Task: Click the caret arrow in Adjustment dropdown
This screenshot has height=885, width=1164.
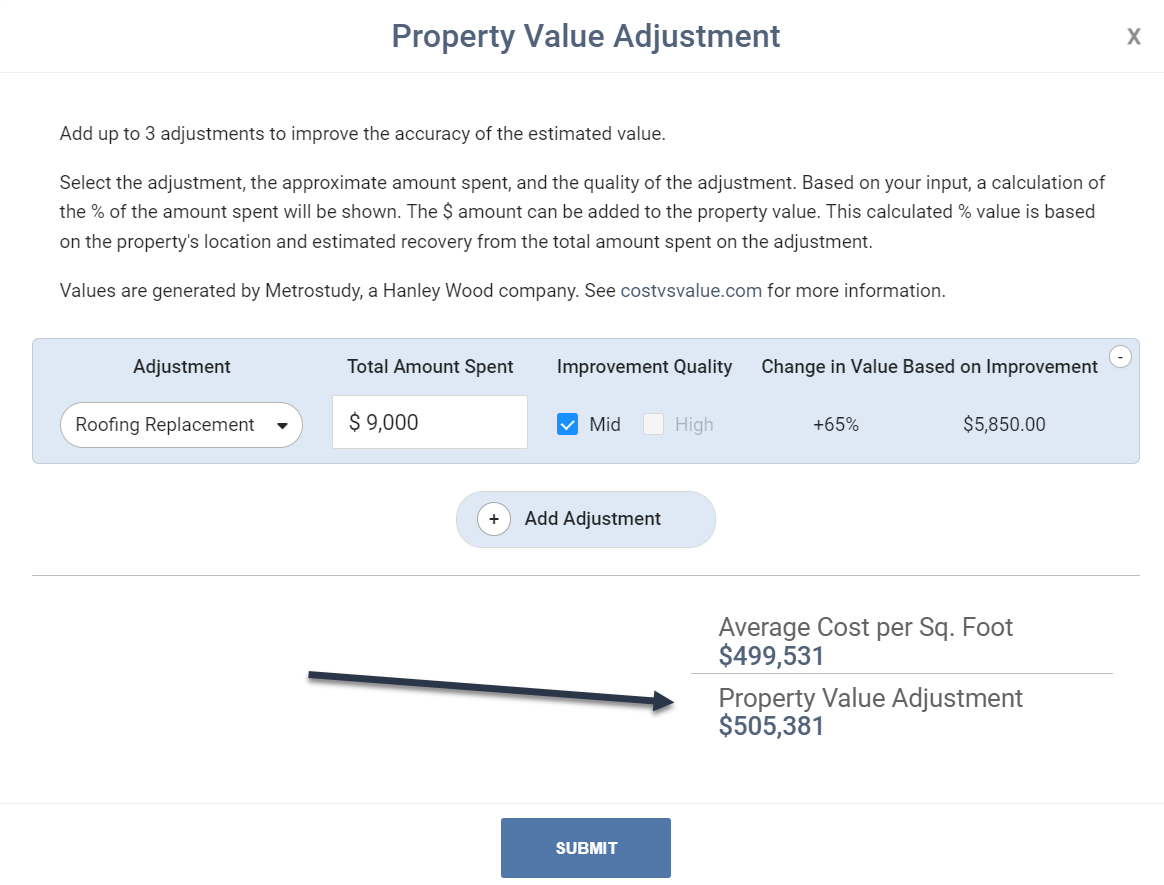Action: (282, 425)
